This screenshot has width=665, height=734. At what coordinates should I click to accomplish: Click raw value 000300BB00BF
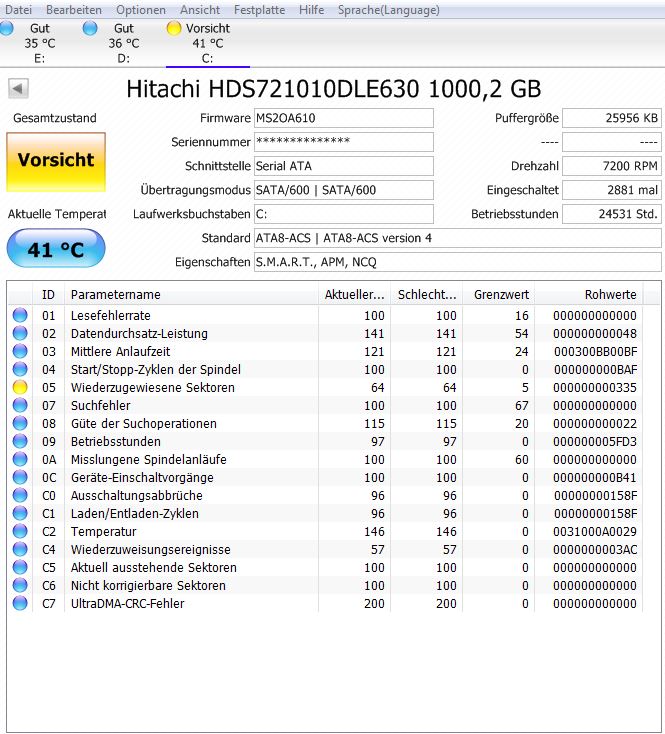[595, 352]
